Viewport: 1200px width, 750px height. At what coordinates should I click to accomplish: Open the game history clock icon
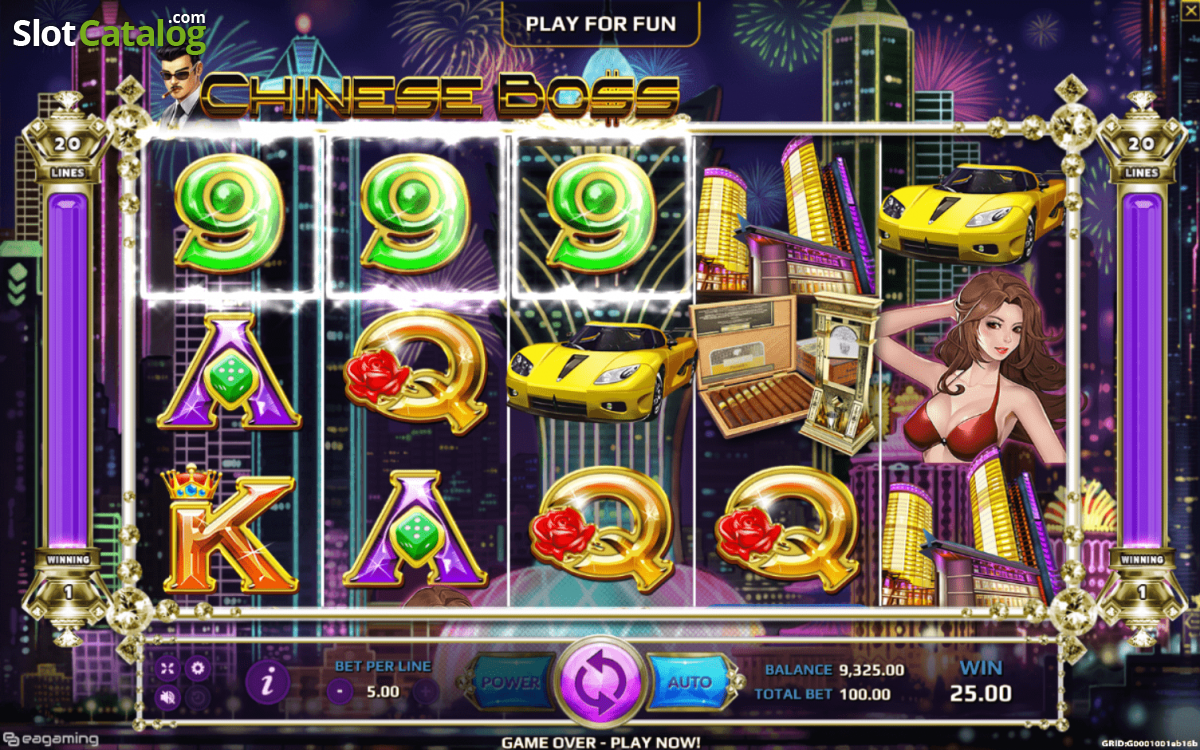click(197, 697)
